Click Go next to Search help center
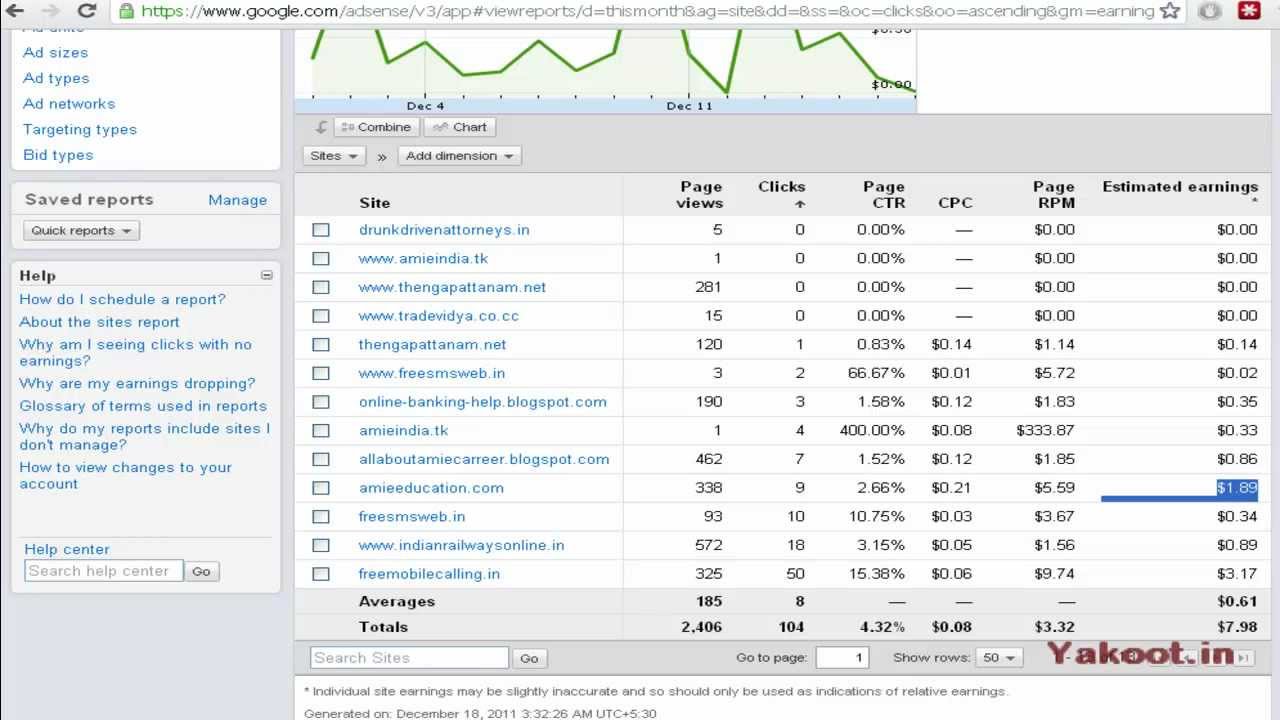Image resolution: width=1280 pixels, height=720 pixels. (x=201, y=572)
